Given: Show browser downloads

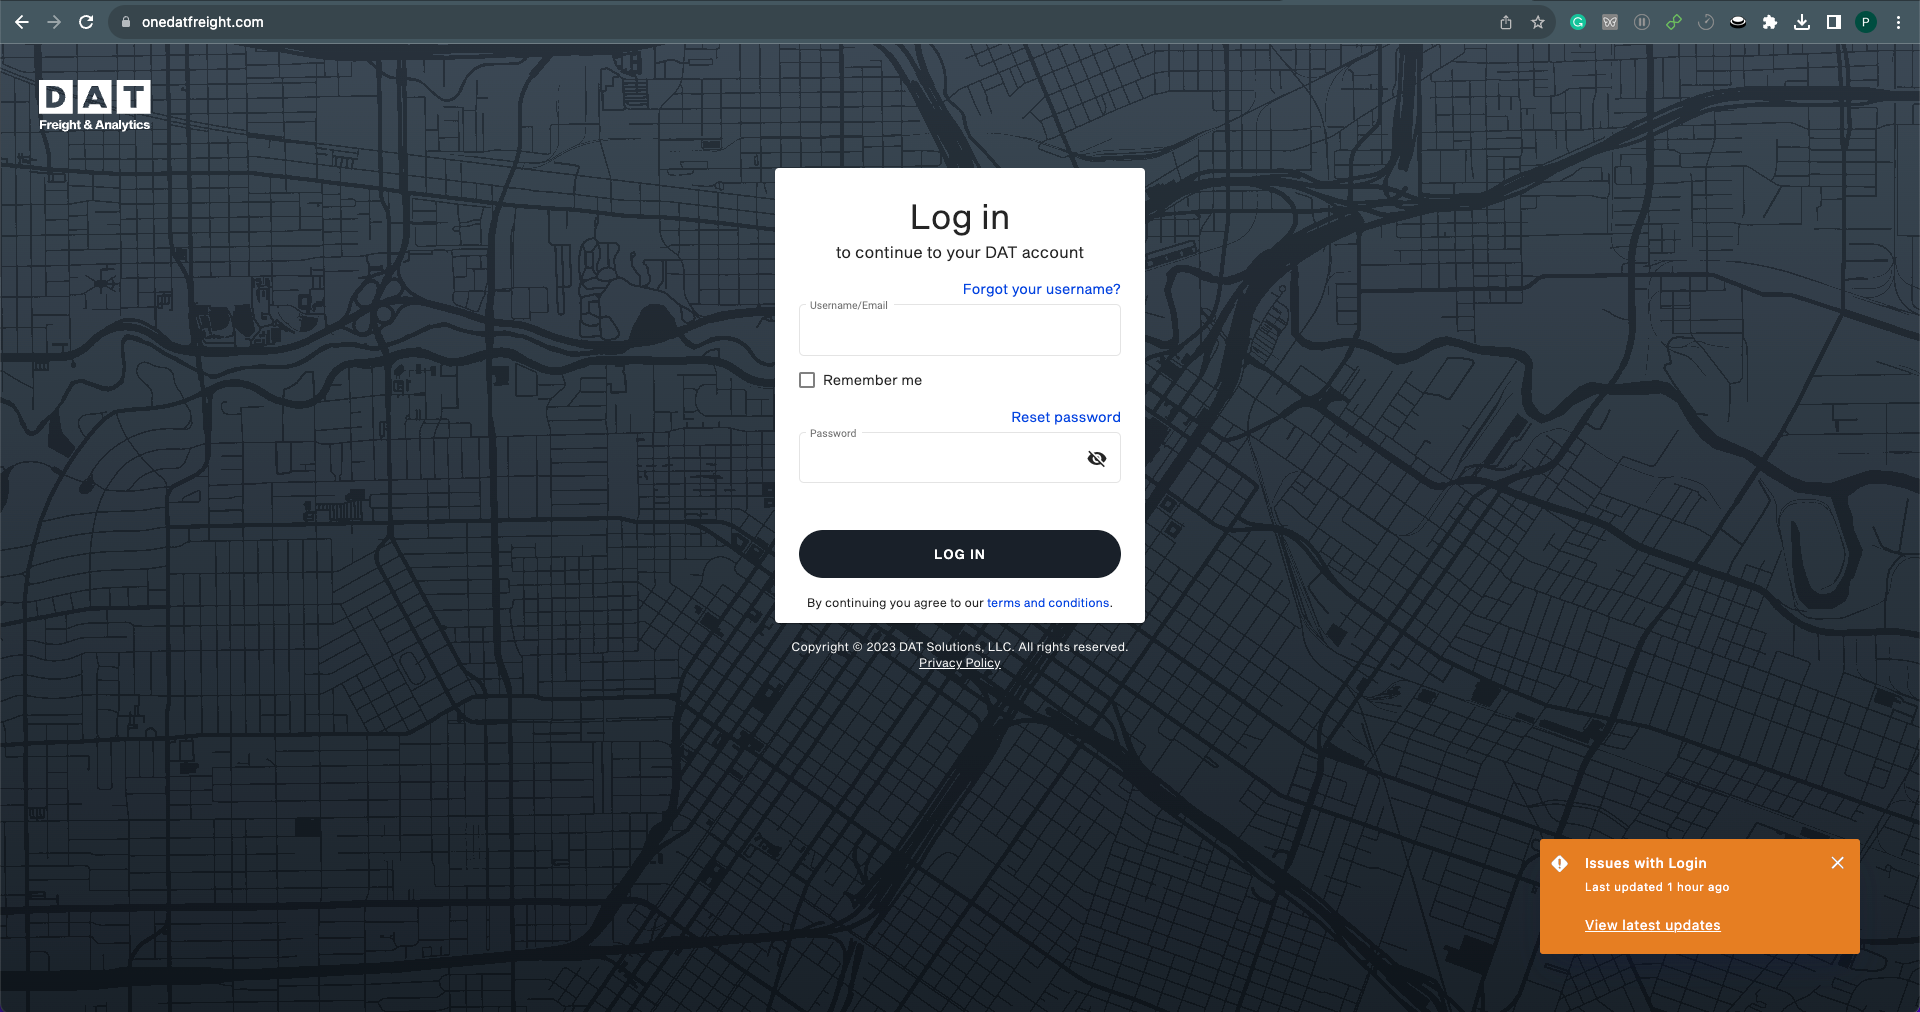Looking at the screenshot, I should [x=1802, y=22].
